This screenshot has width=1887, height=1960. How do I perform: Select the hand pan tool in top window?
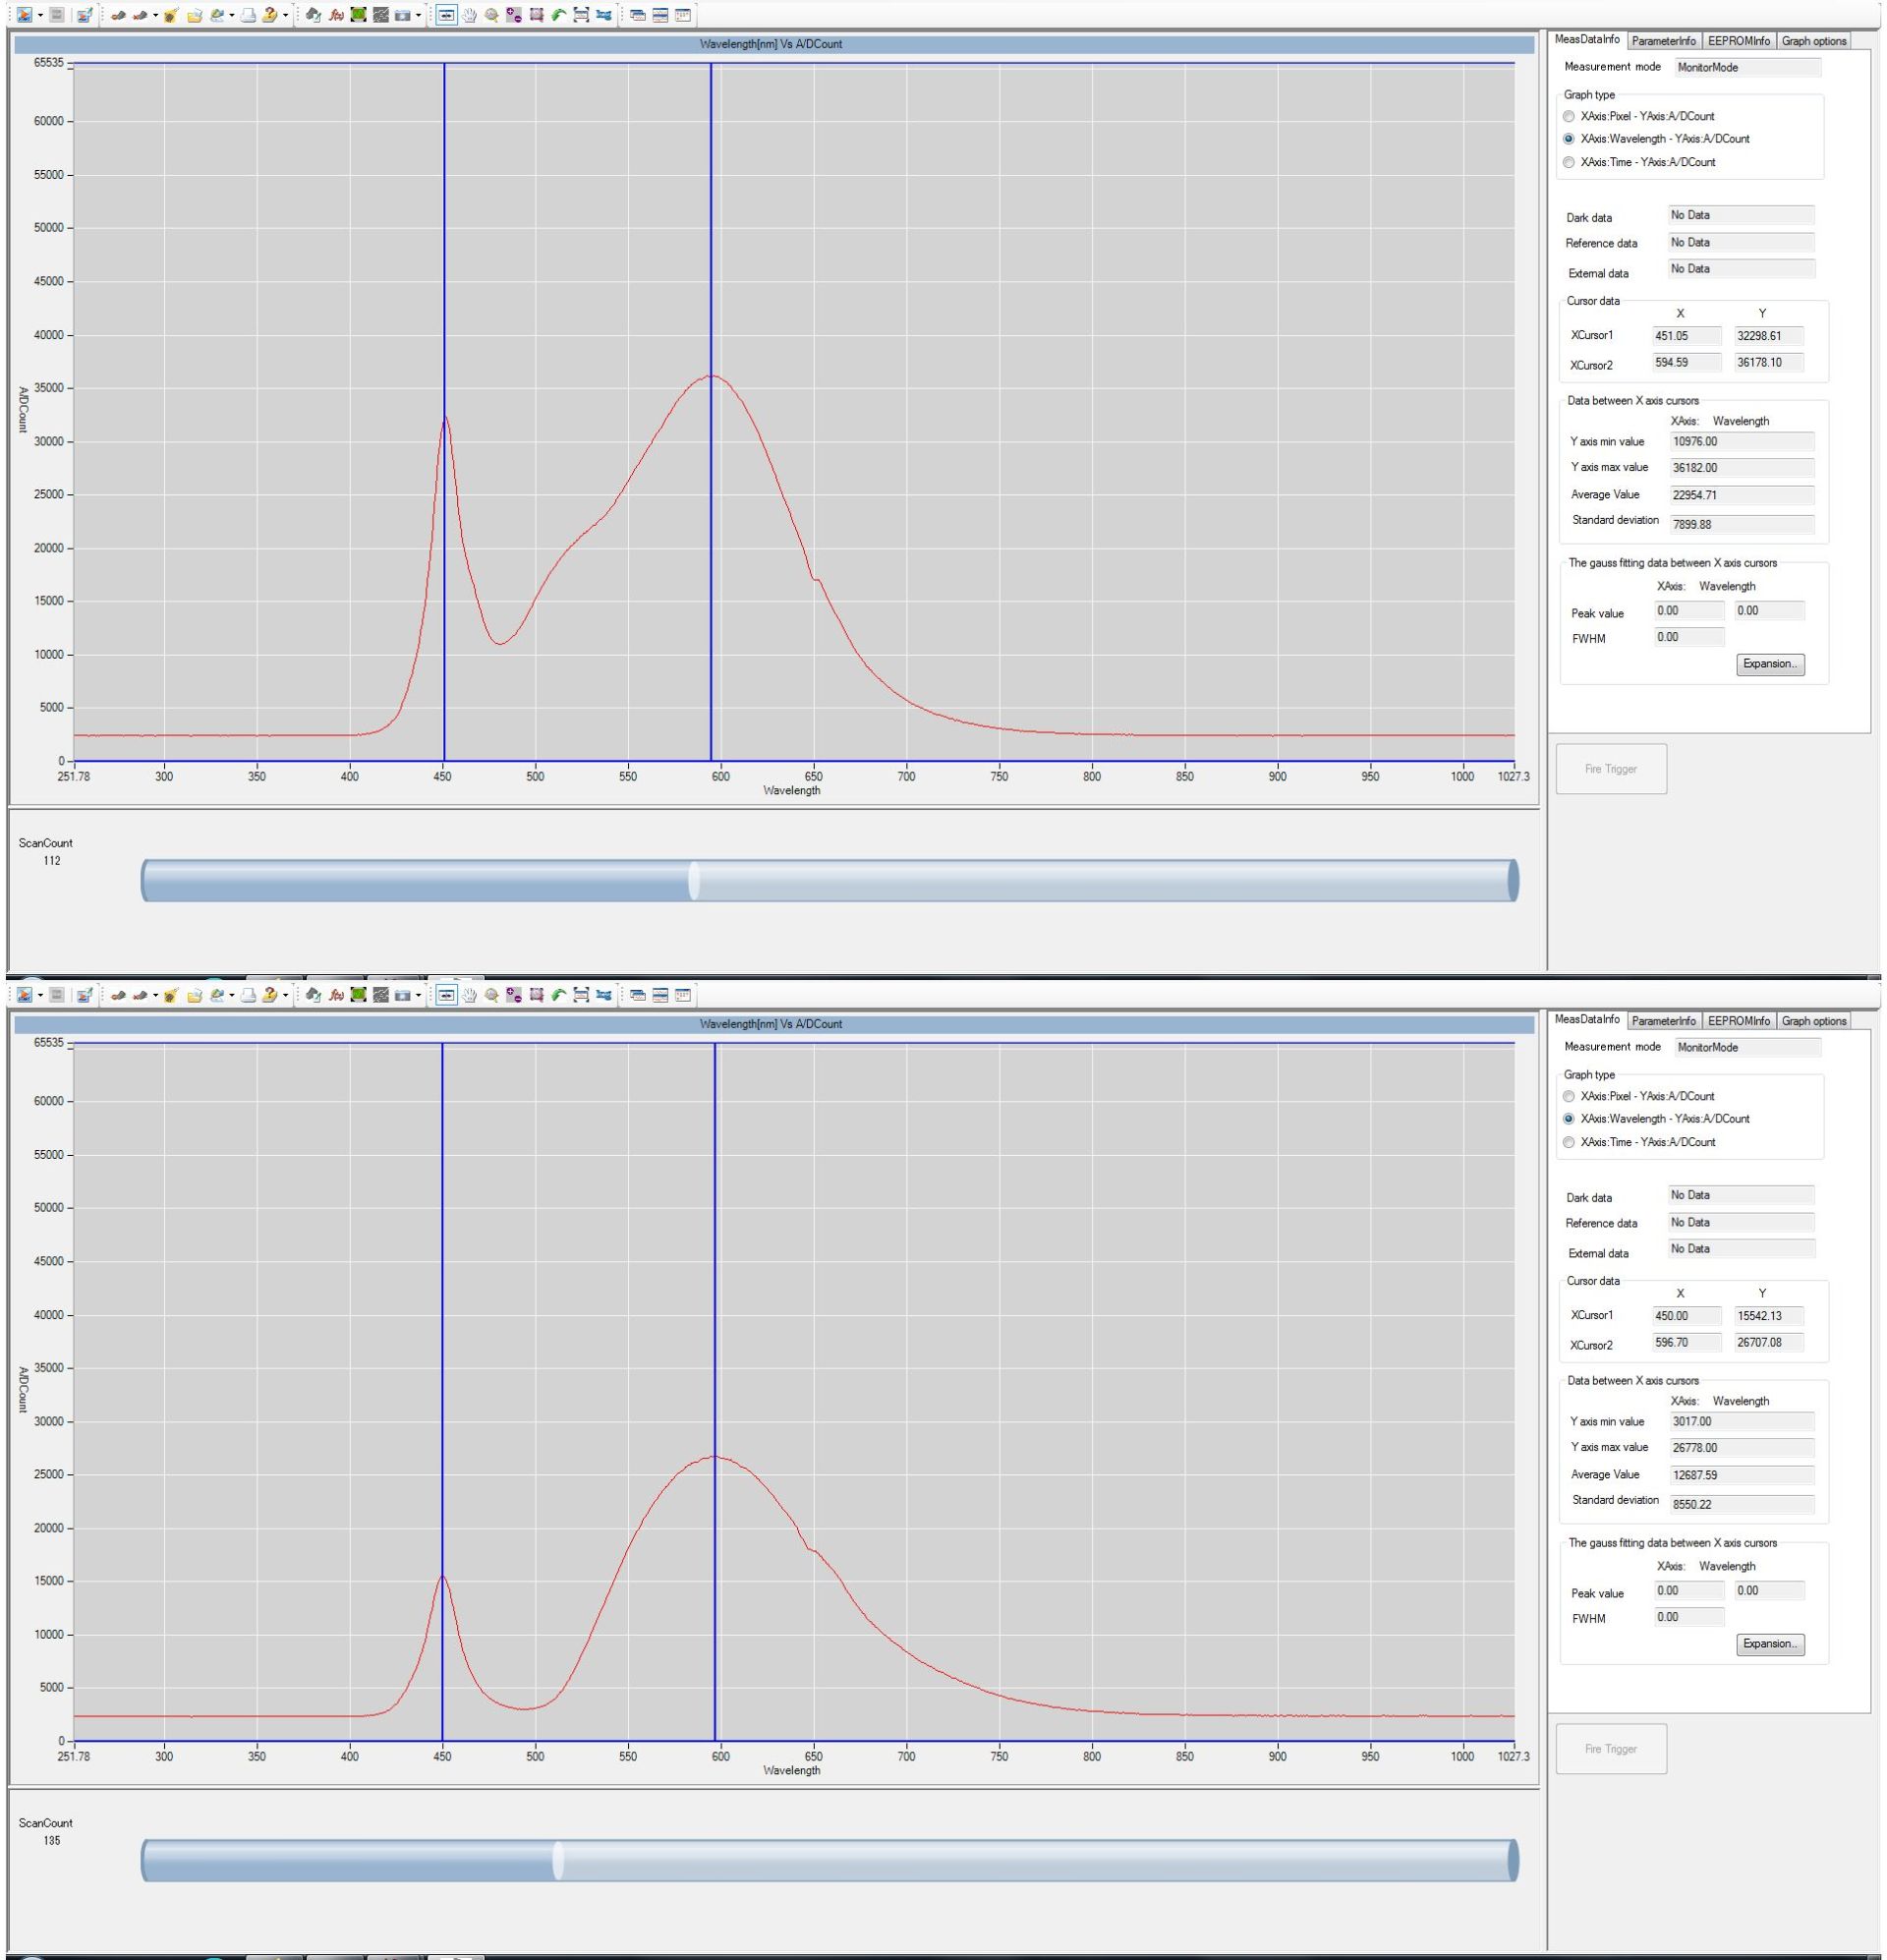point(469,15)
